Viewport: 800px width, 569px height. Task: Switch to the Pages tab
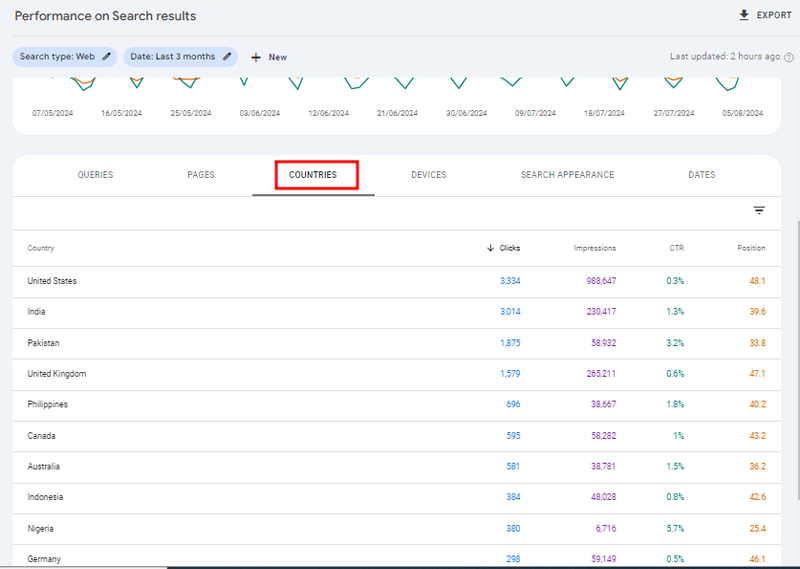[201, 175]
